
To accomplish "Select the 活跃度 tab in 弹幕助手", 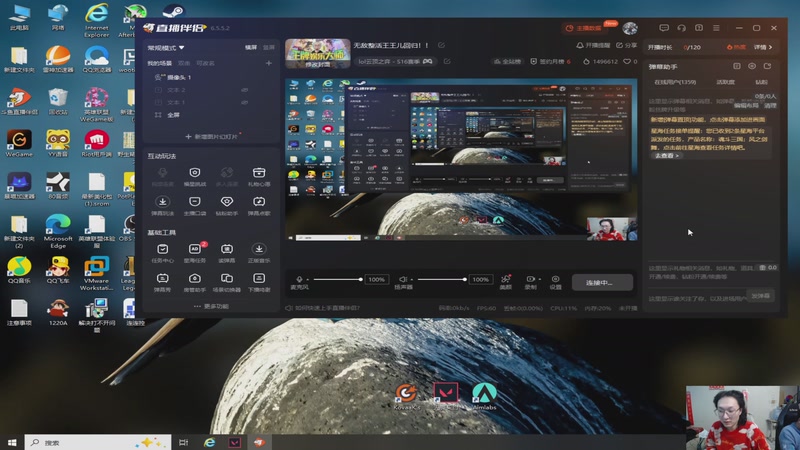I will (x=725, y=82).
